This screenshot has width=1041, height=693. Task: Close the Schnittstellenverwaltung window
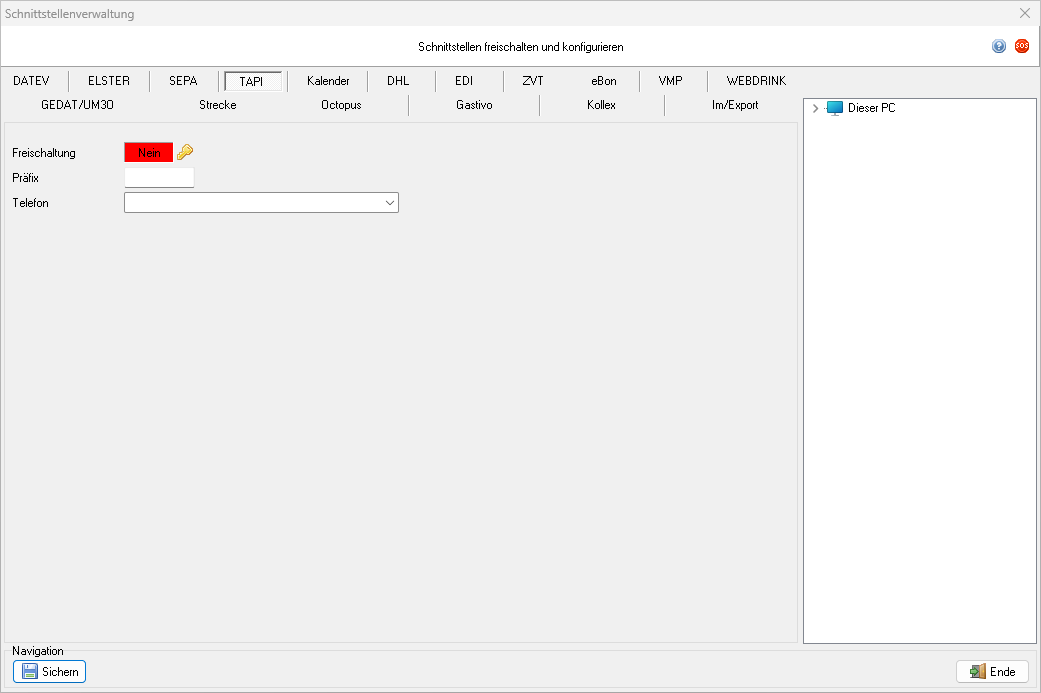pos(1024,14)
